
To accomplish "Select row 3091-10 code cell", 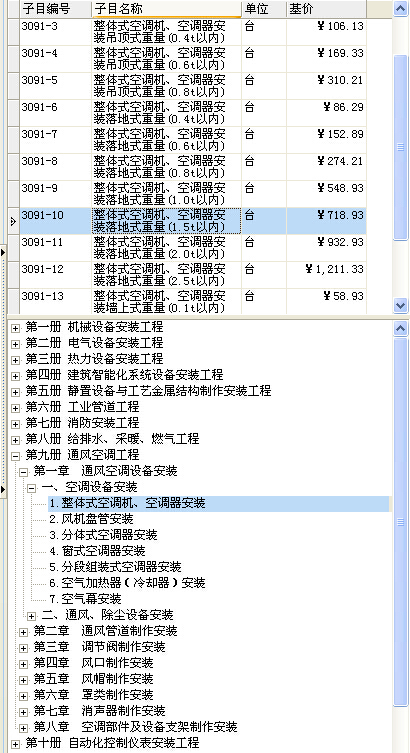I will coord(55,221).
